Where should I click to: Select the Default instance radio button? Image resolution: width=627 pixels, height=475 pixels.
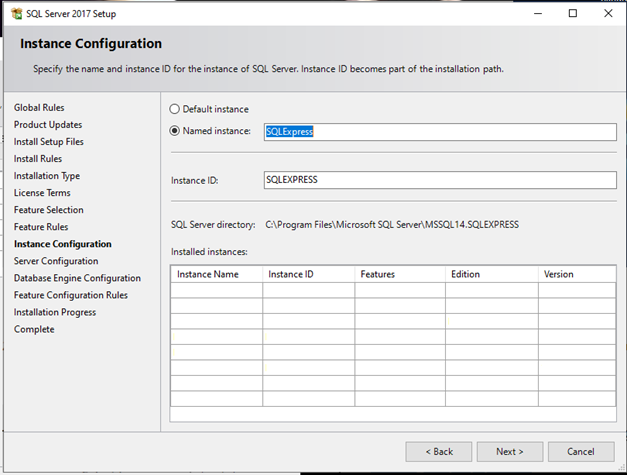(176, 109)
